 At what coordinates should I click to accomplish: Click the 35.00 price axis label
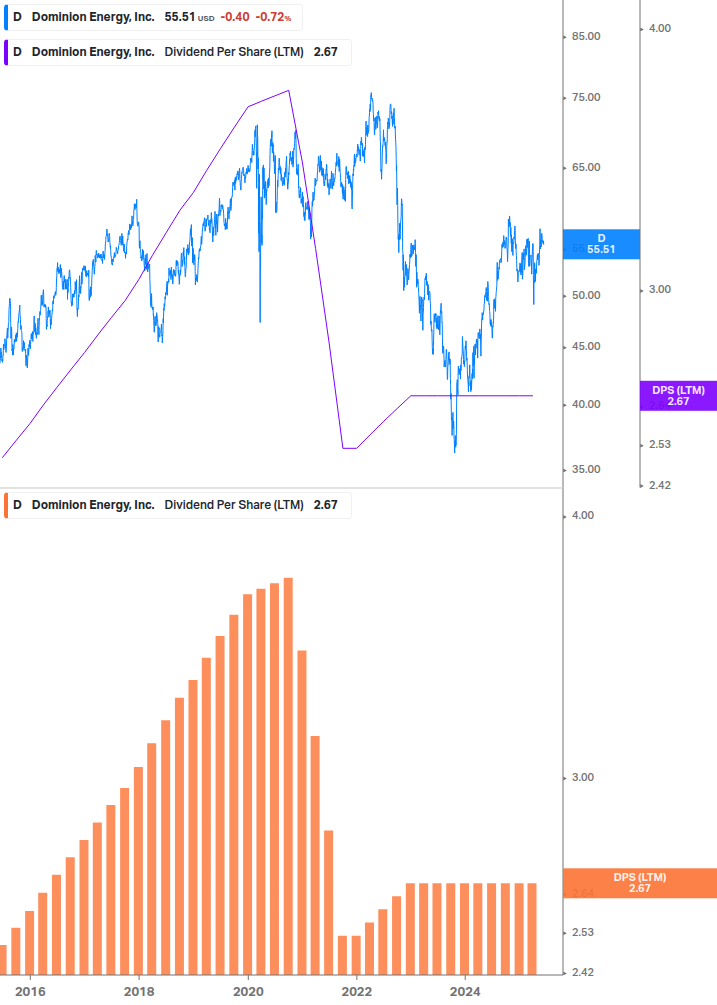point(586,469)
